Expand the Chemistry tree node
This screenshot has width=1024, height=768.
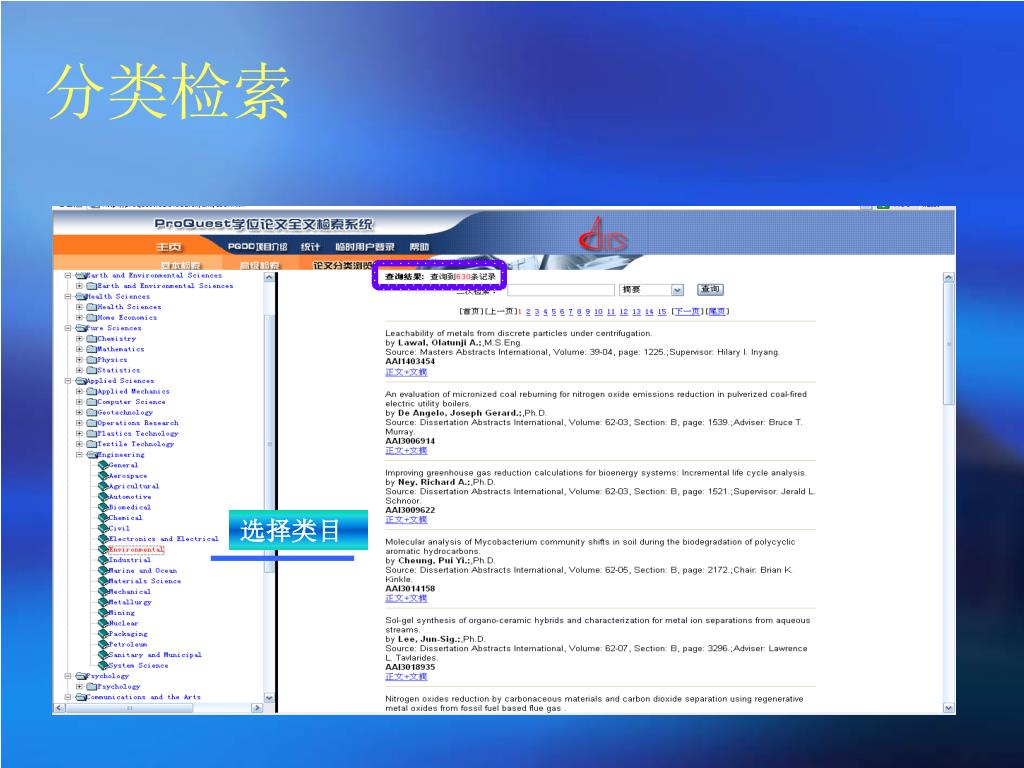pyautogui.click(x=79, y=339)
